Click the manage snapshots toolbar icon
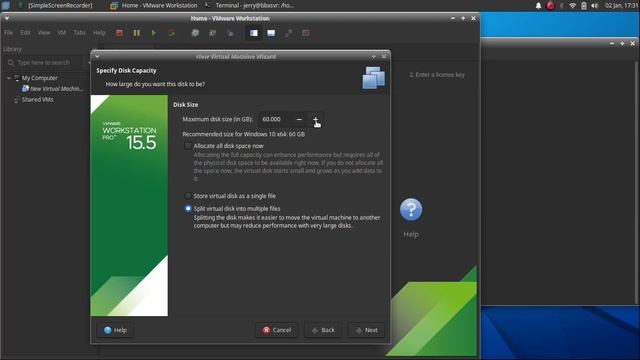 point(230,33)
